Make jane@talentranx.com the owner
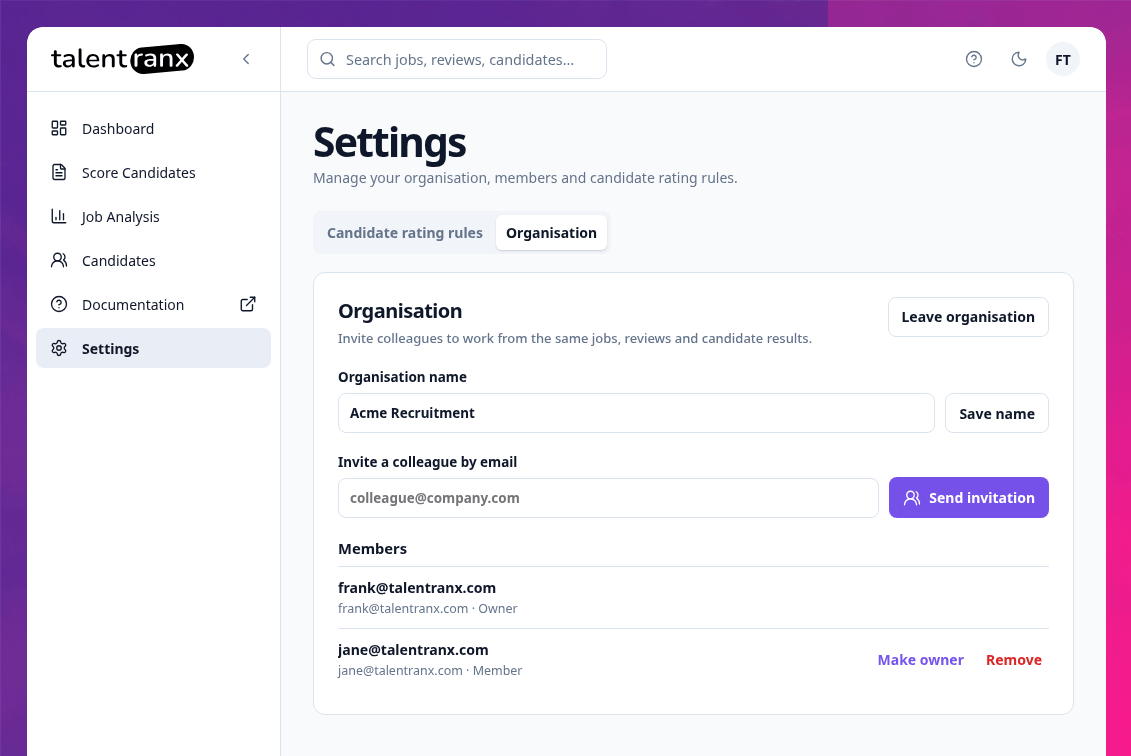1131x756 pixels. pos(920,660)
